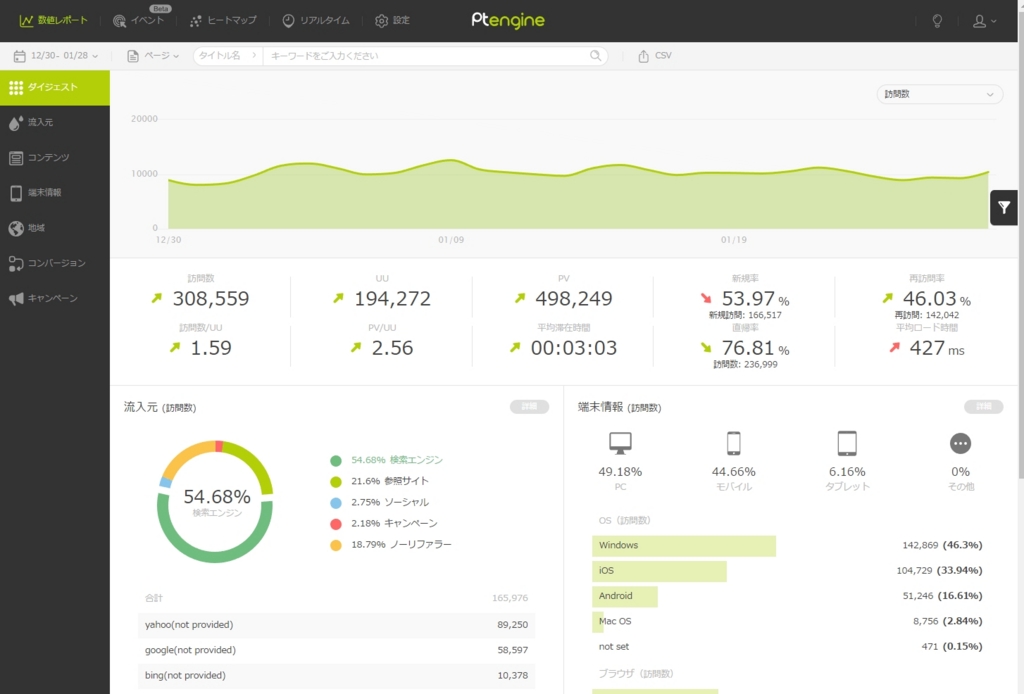
Task: Open コンバージョン in the sidebar
Action: pyautogui.click(x=55, y=263)
